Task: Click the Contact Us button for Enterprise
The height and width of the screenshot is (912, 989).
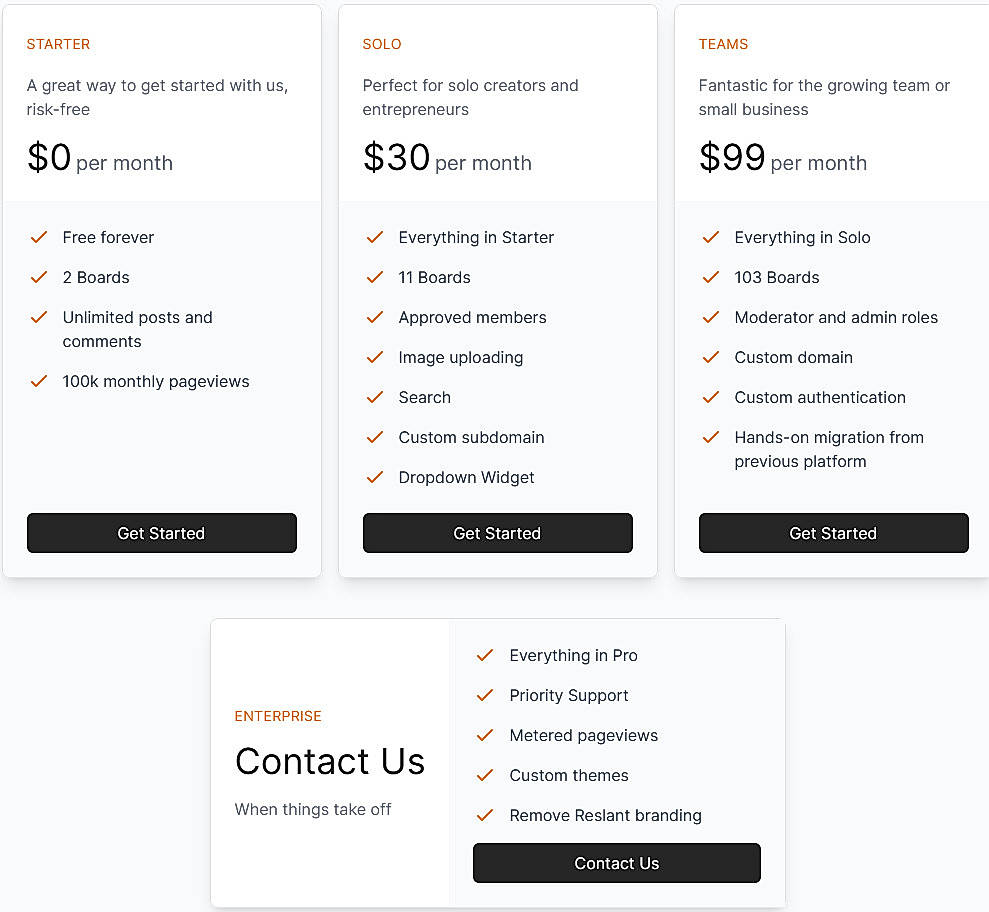Action: 616,863
